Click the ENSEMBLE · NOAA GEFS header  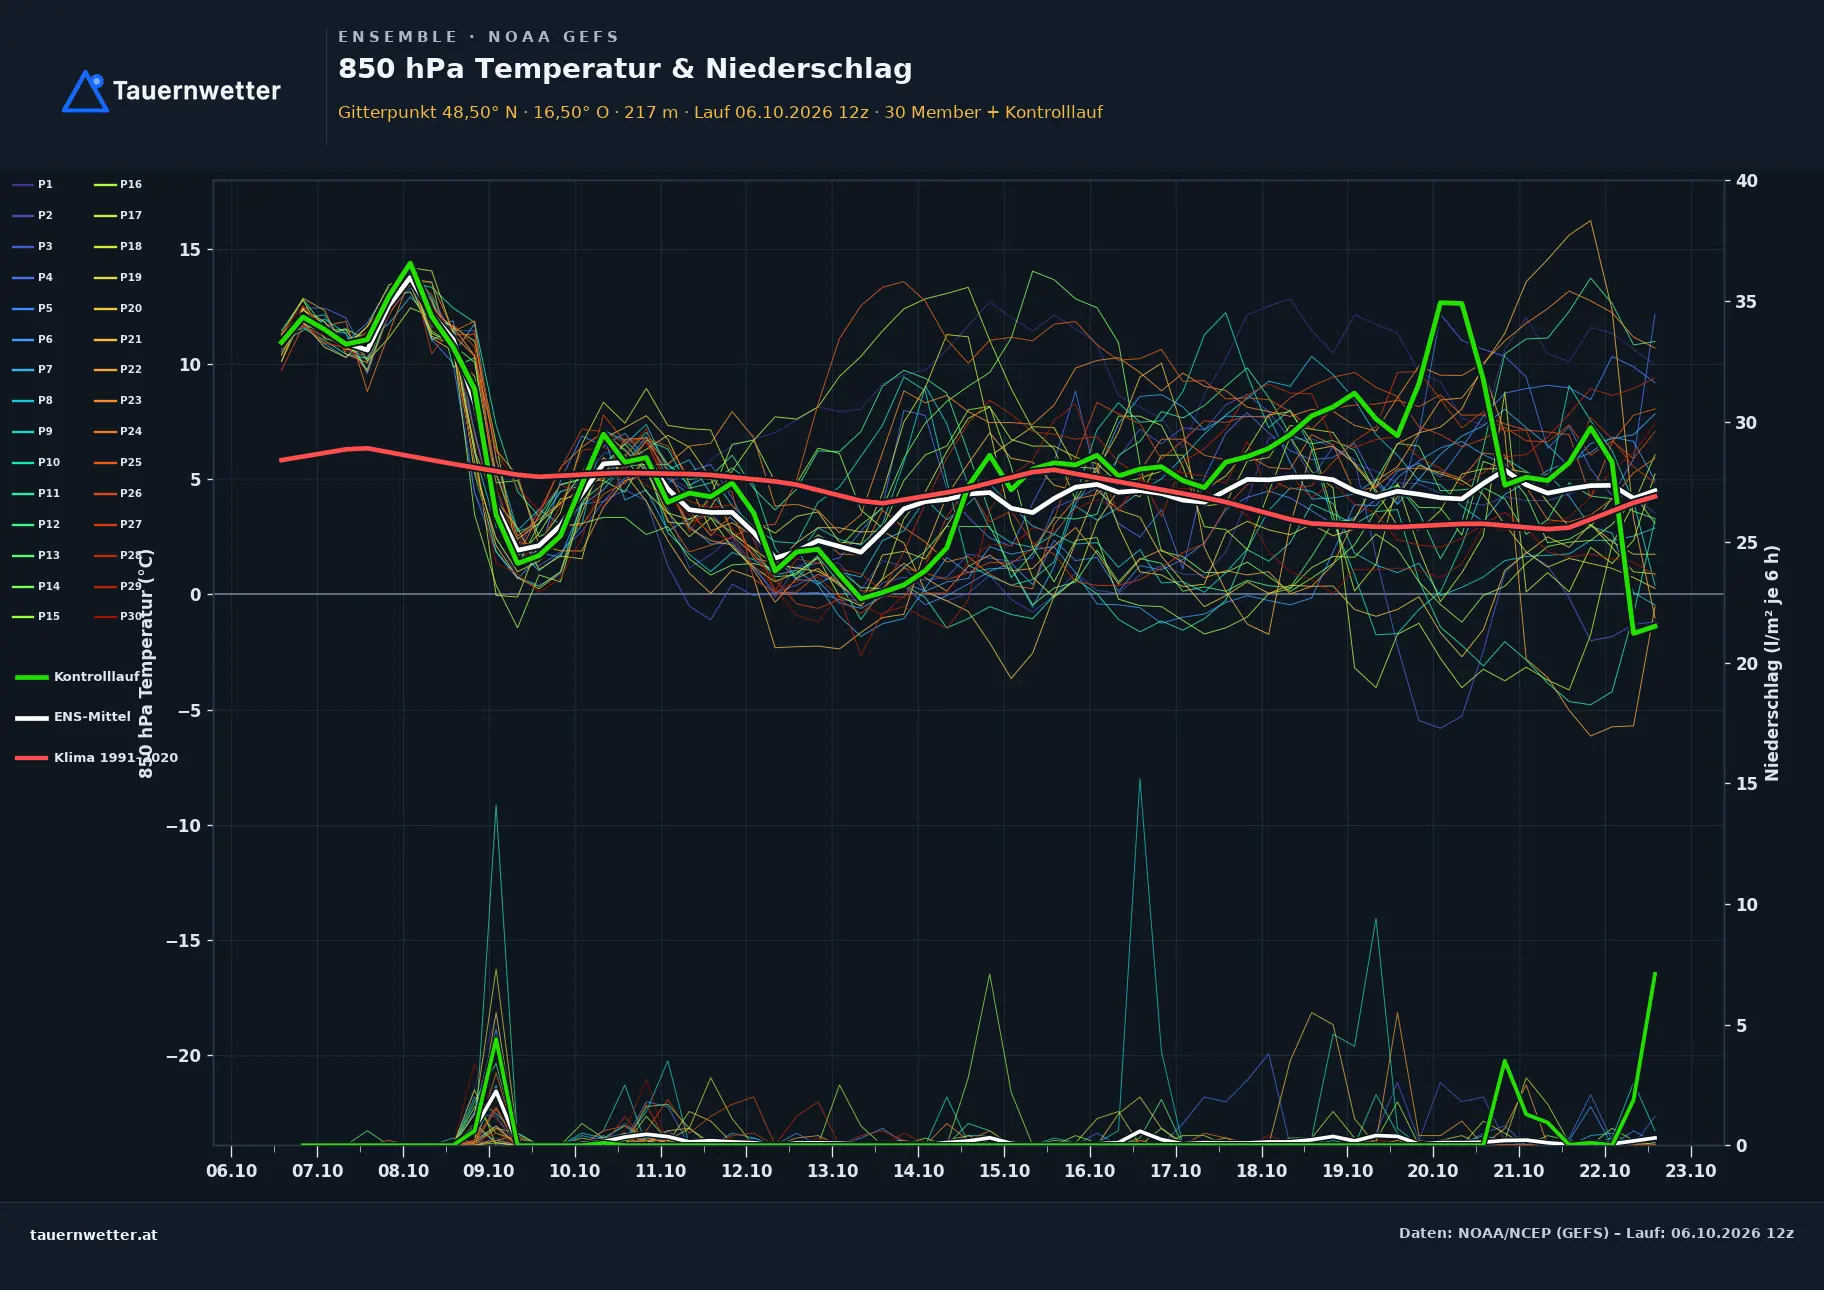(x=478, y=37)
